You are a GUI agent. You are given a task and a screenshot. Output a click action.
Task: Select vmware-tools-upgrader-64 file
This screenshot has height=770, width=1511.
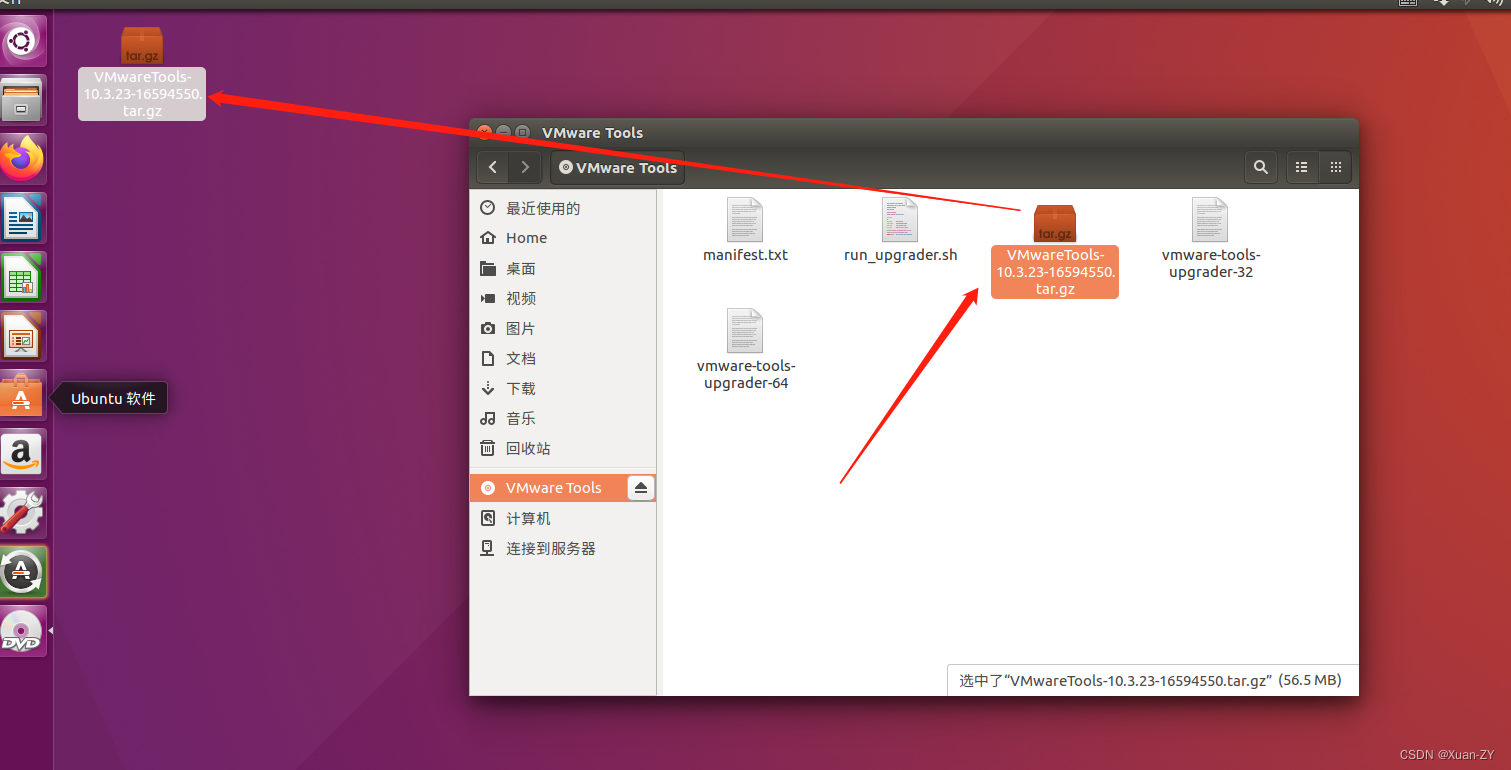click(x=746, y=350)
